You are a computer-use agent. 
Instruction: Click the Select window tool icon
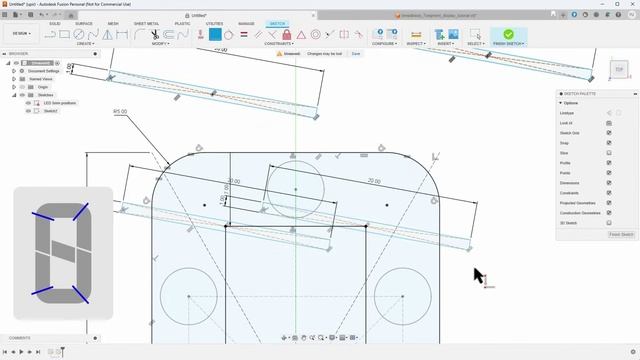[475, 35]
